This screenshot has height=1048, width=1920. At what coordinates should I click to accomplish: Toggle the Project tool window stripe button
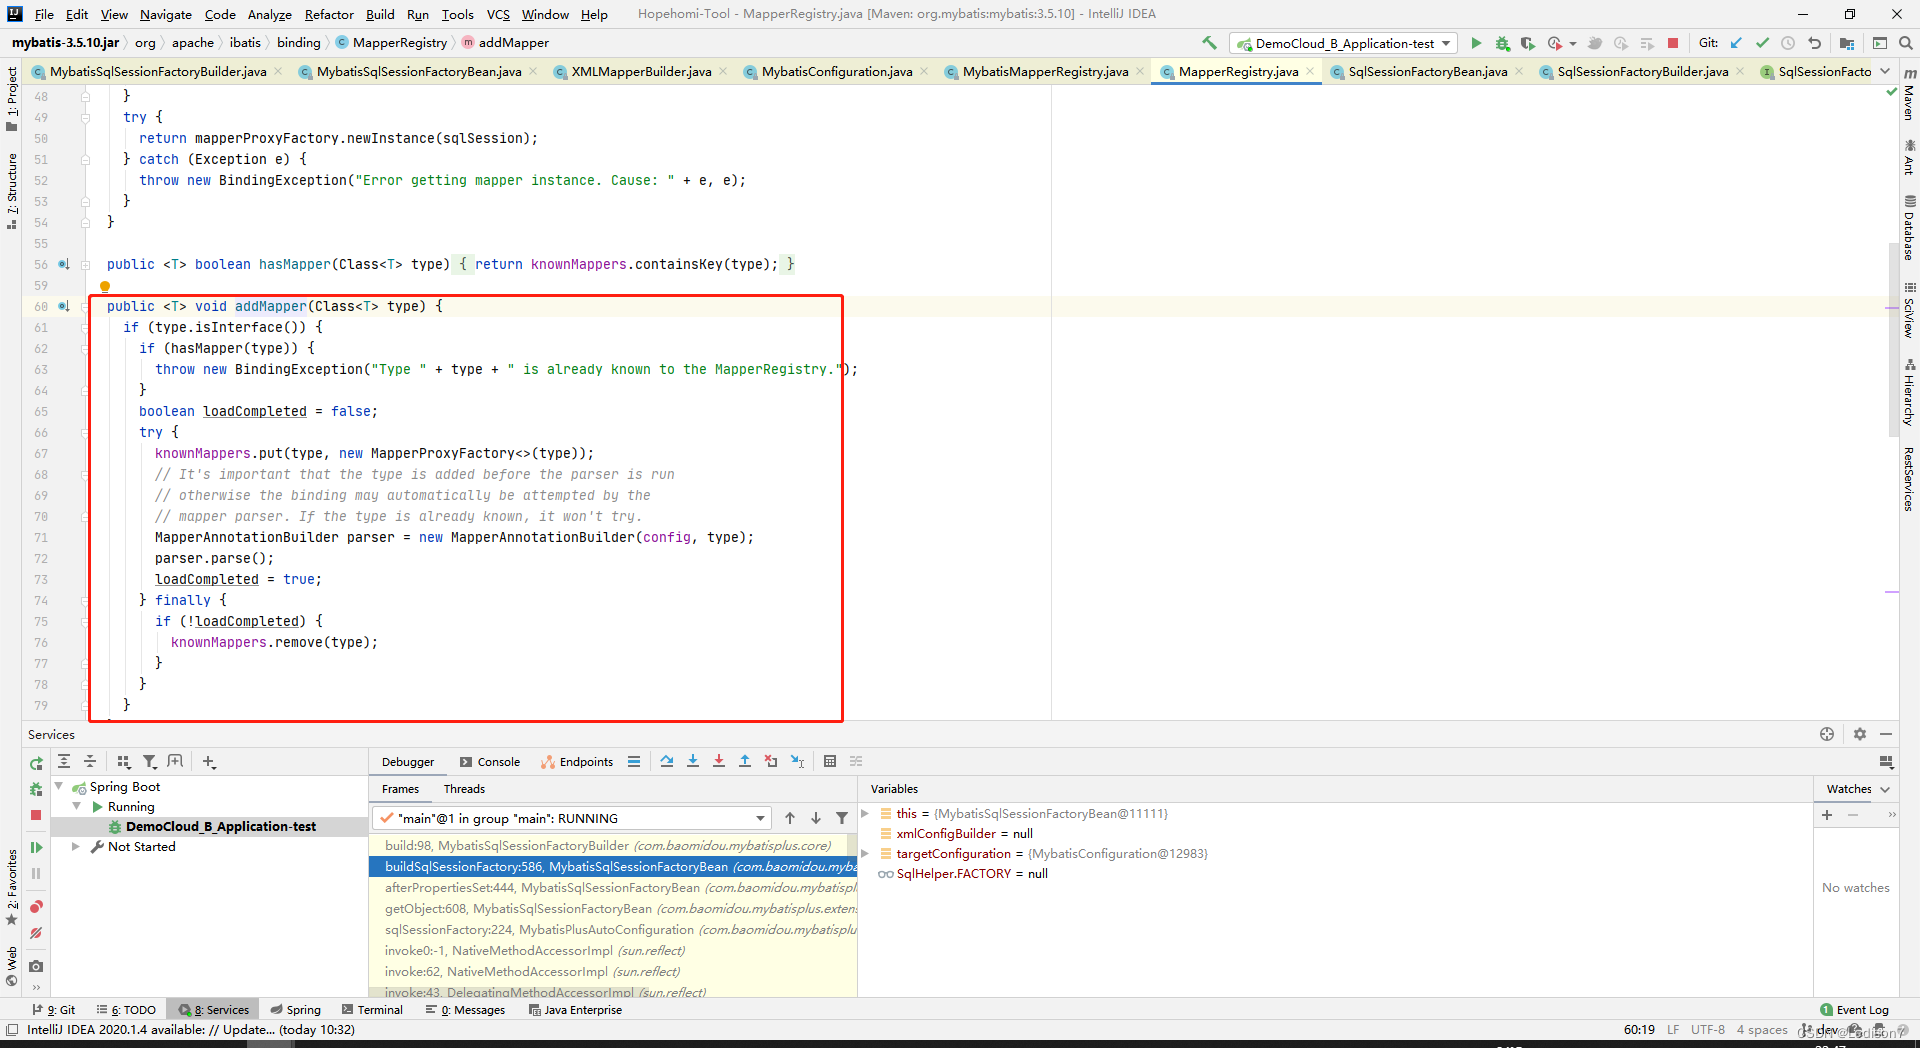point(12,98)
